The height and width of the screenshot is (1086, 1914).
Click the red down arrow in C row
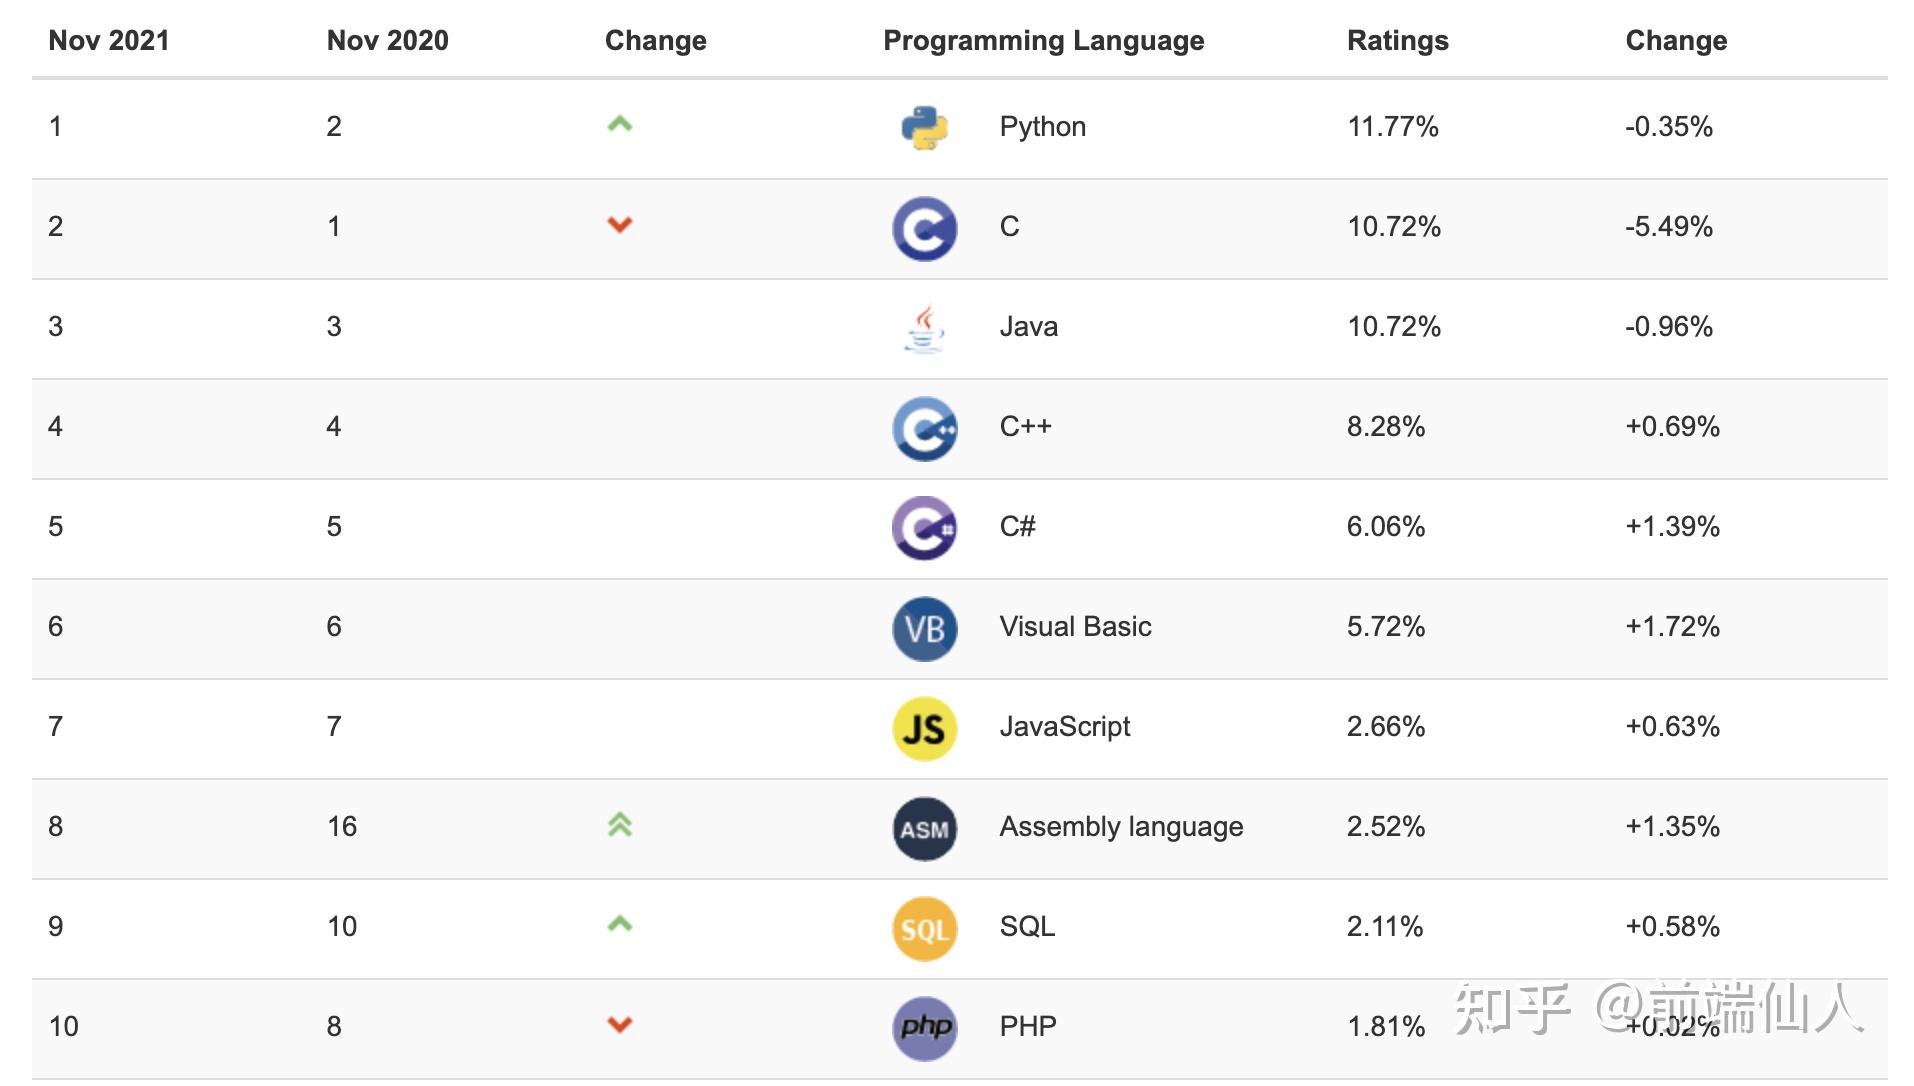coord(620,225)
